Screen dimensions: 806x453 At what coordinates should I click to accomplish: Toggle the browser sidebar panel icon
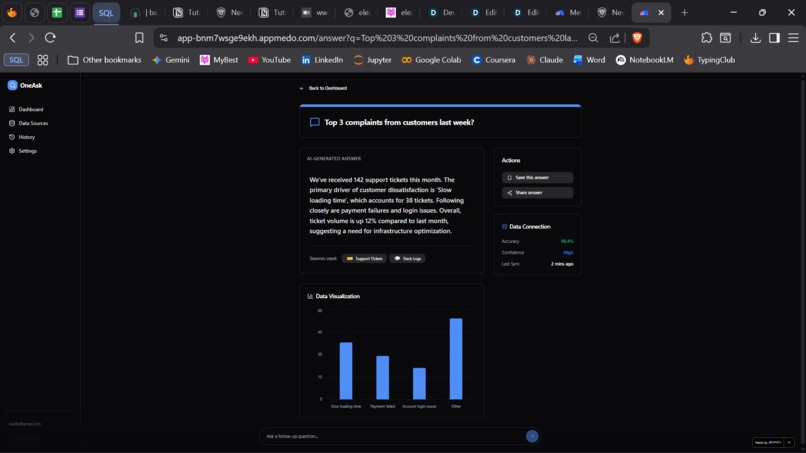pos(774,38)
